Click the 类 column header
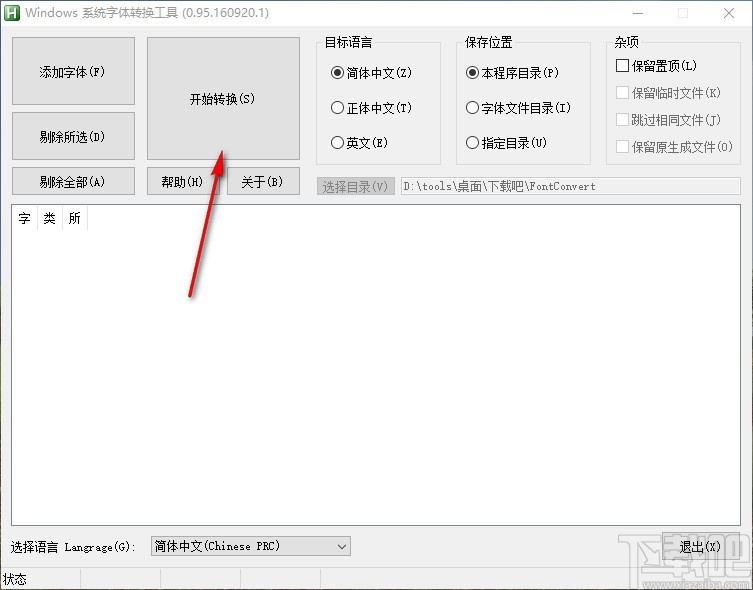 pos(49,218)
